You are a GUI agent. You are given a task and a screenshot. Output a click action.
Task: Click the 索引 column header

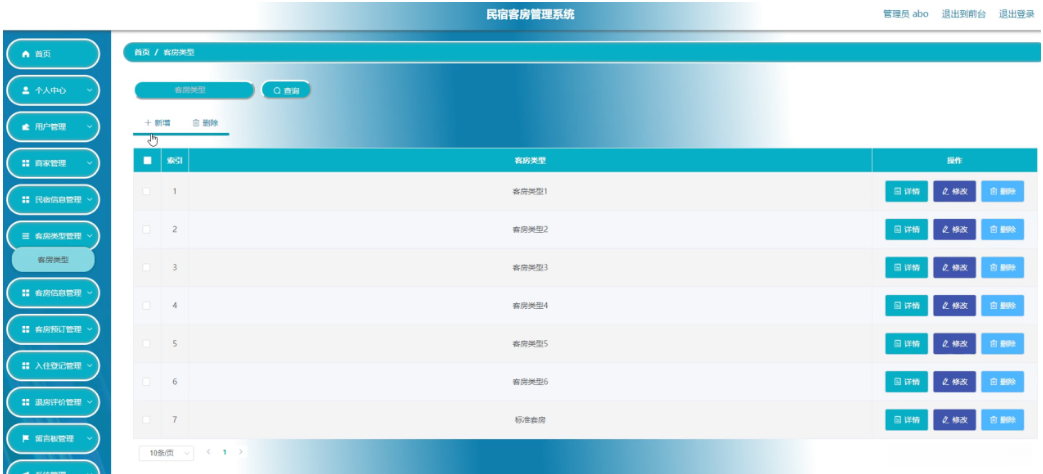(175, 160)
